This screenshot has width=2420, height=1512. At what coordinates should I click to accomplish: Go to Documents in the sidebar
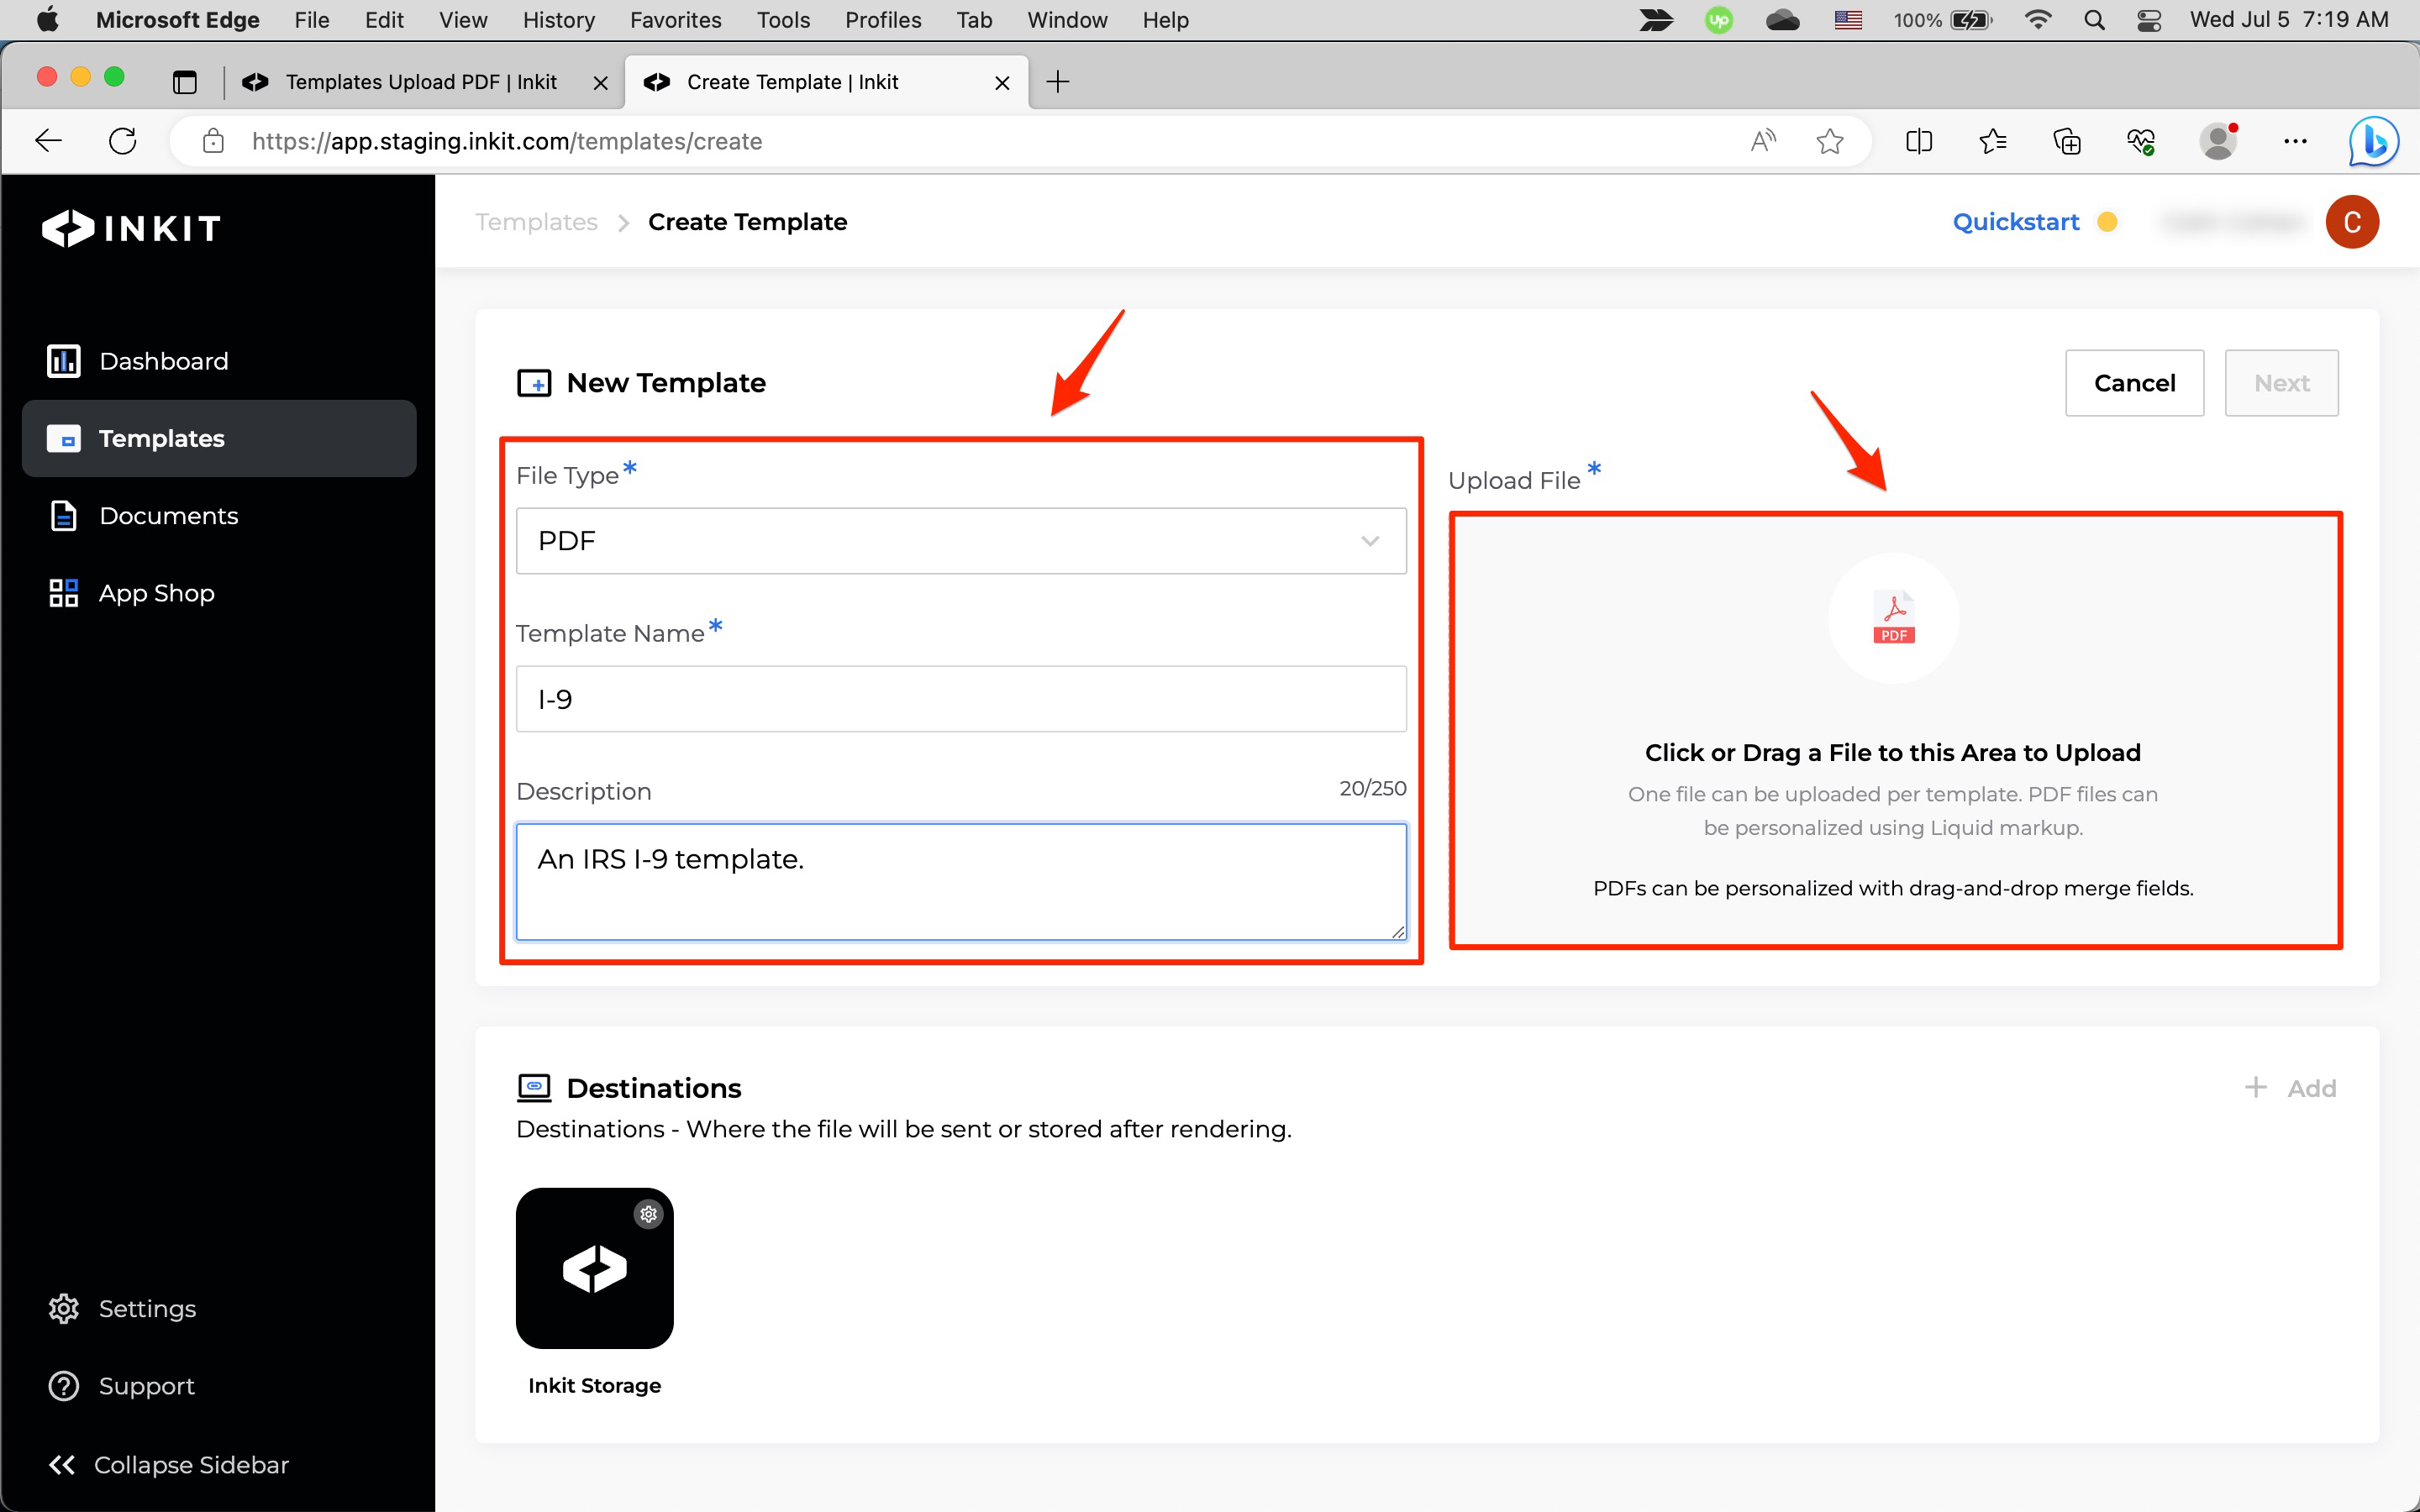click(168, 516)
